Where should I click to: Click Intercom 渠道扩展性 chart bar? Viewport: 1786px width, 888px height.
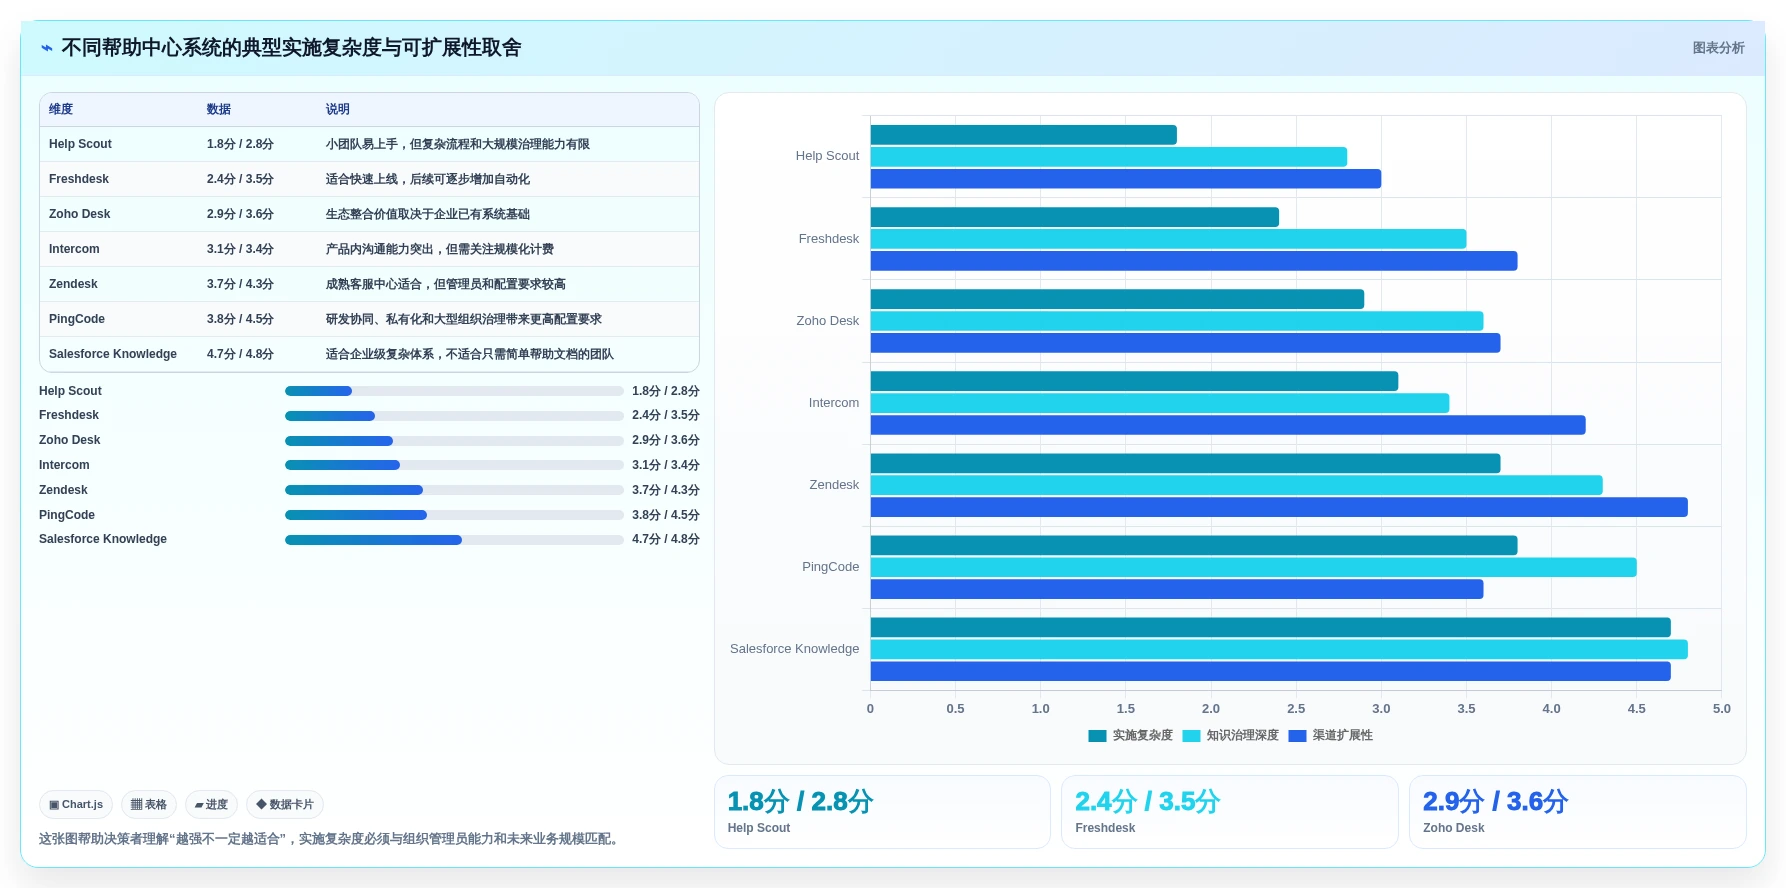pos(1228,425)
